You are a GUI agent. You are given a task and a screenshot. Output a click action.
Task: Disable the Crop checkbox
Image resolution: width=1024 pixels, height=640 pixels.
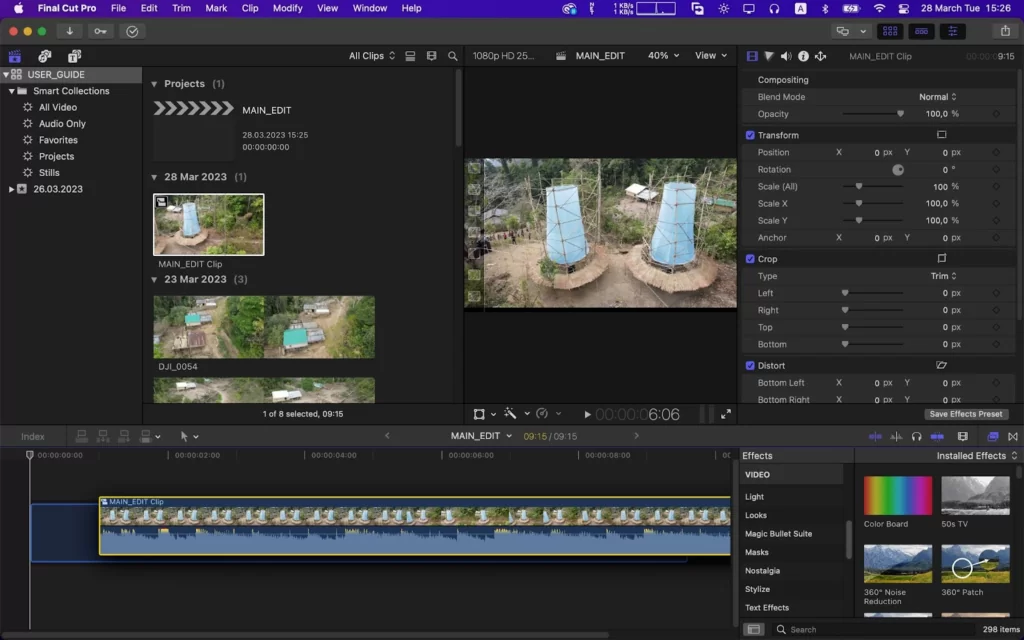(750, 259)
